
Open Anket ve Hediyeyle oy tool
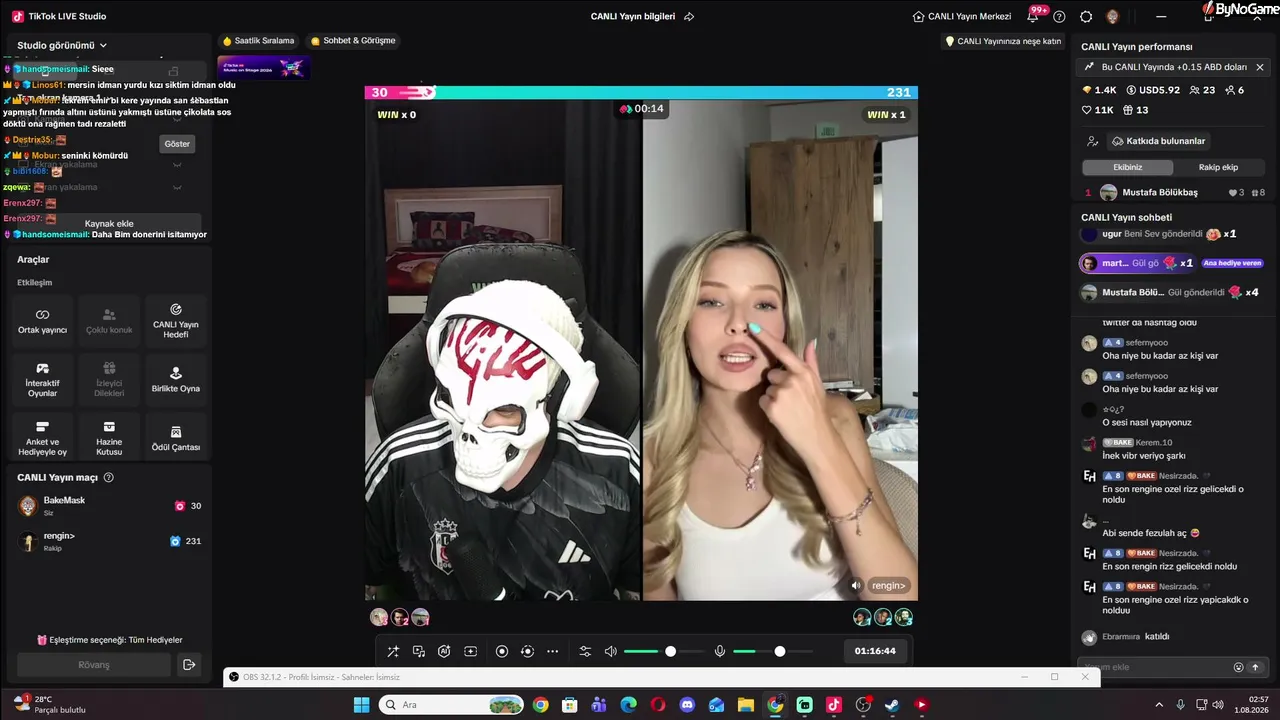pos(42,439)
